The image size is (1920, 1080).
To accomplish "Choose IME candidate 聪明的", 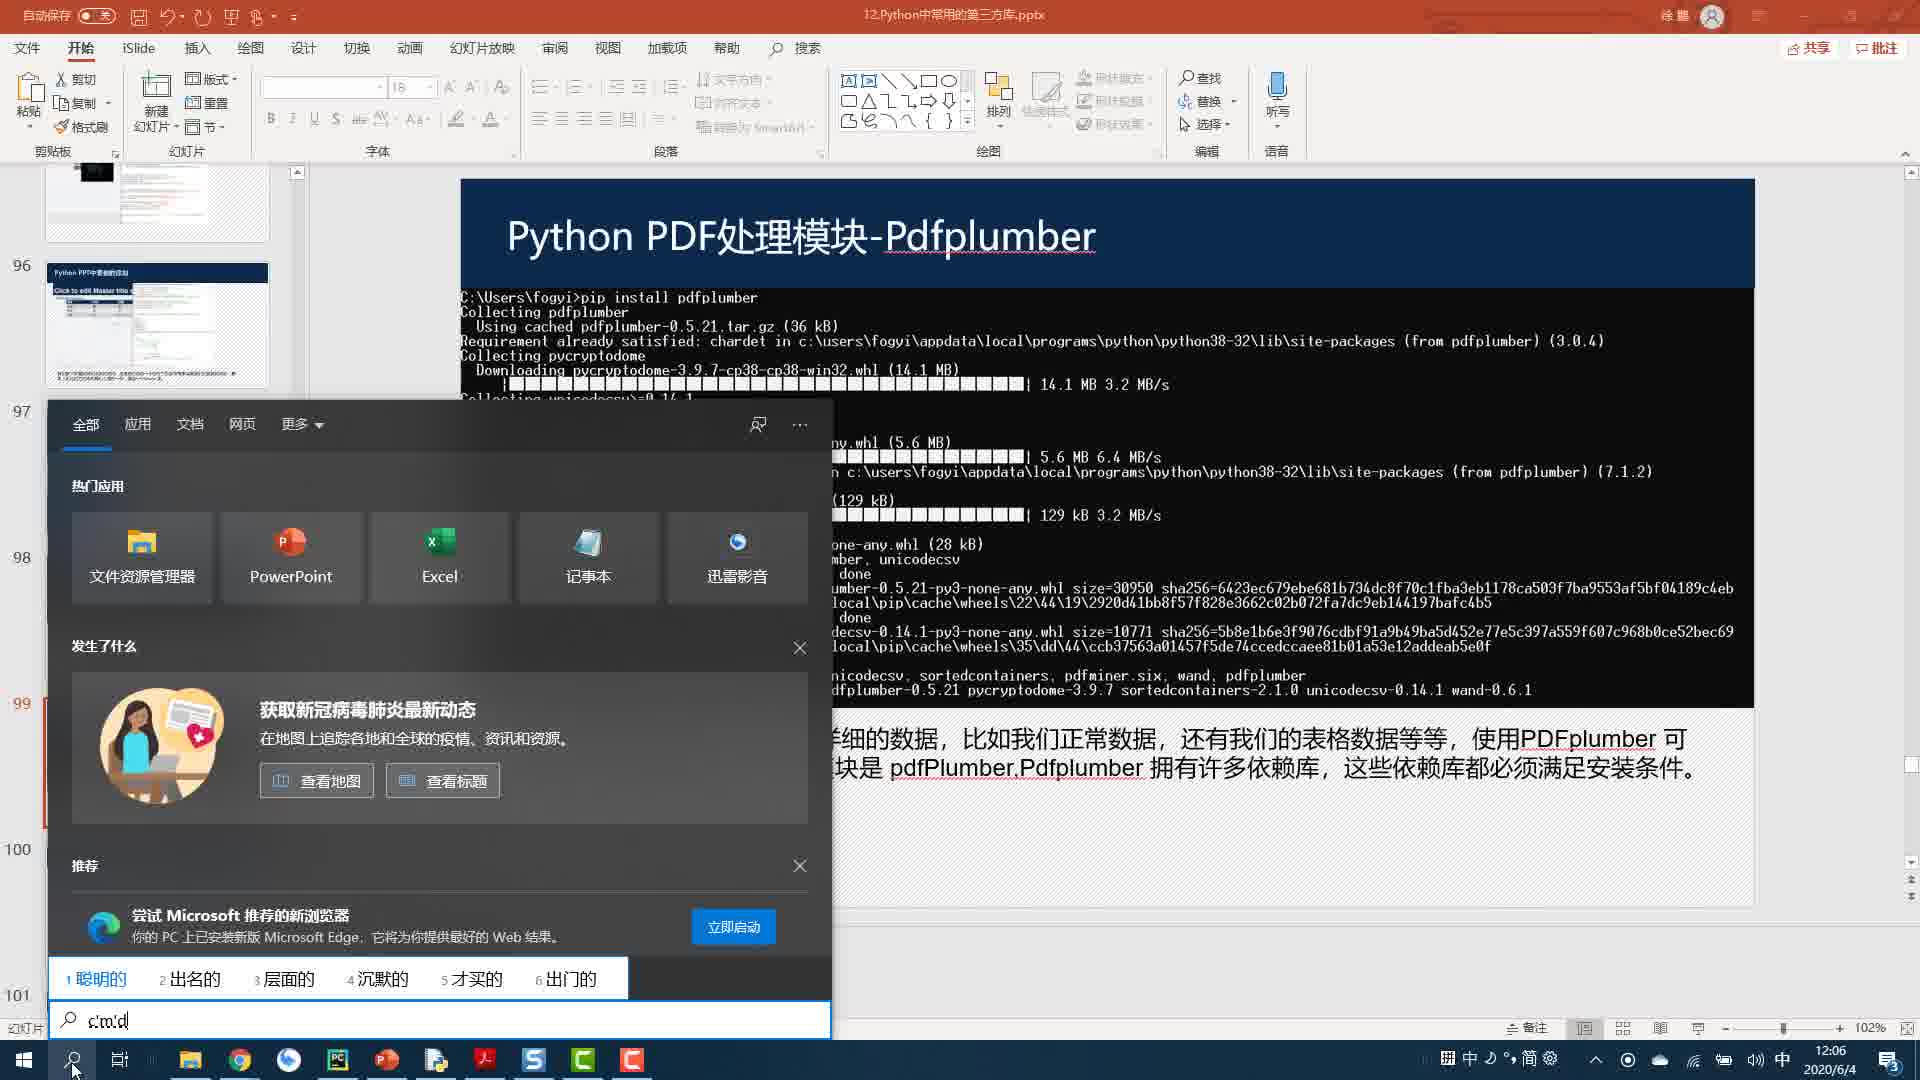I will coord(97,979).
